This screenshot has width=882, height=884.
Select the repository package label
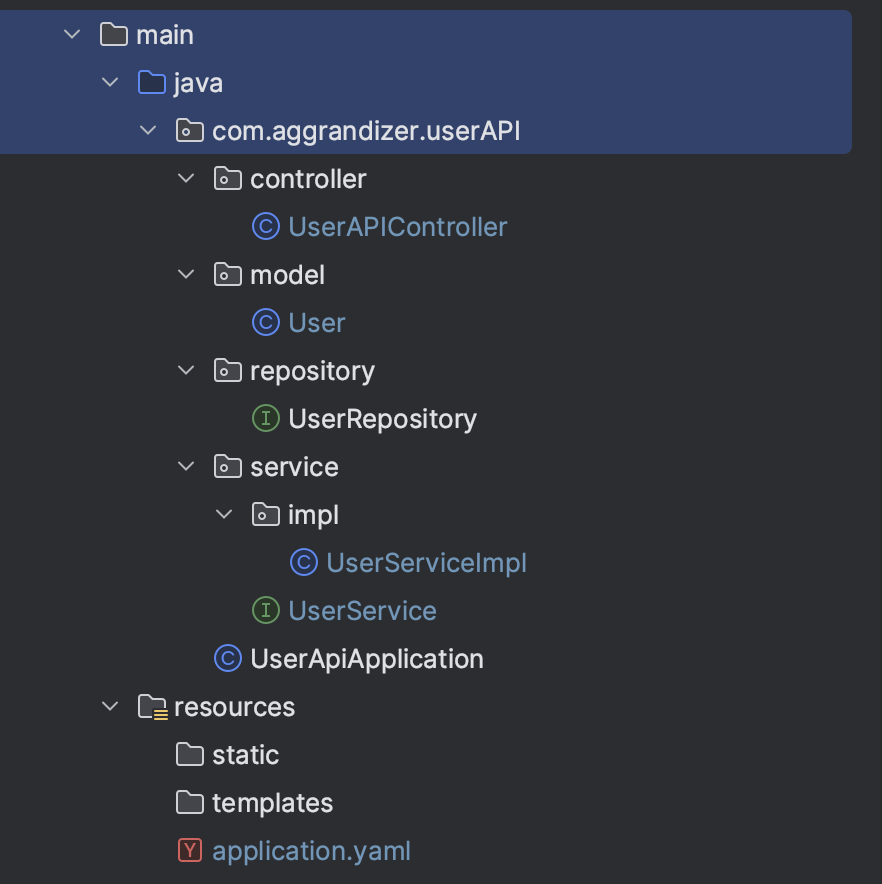click(312, 371)
